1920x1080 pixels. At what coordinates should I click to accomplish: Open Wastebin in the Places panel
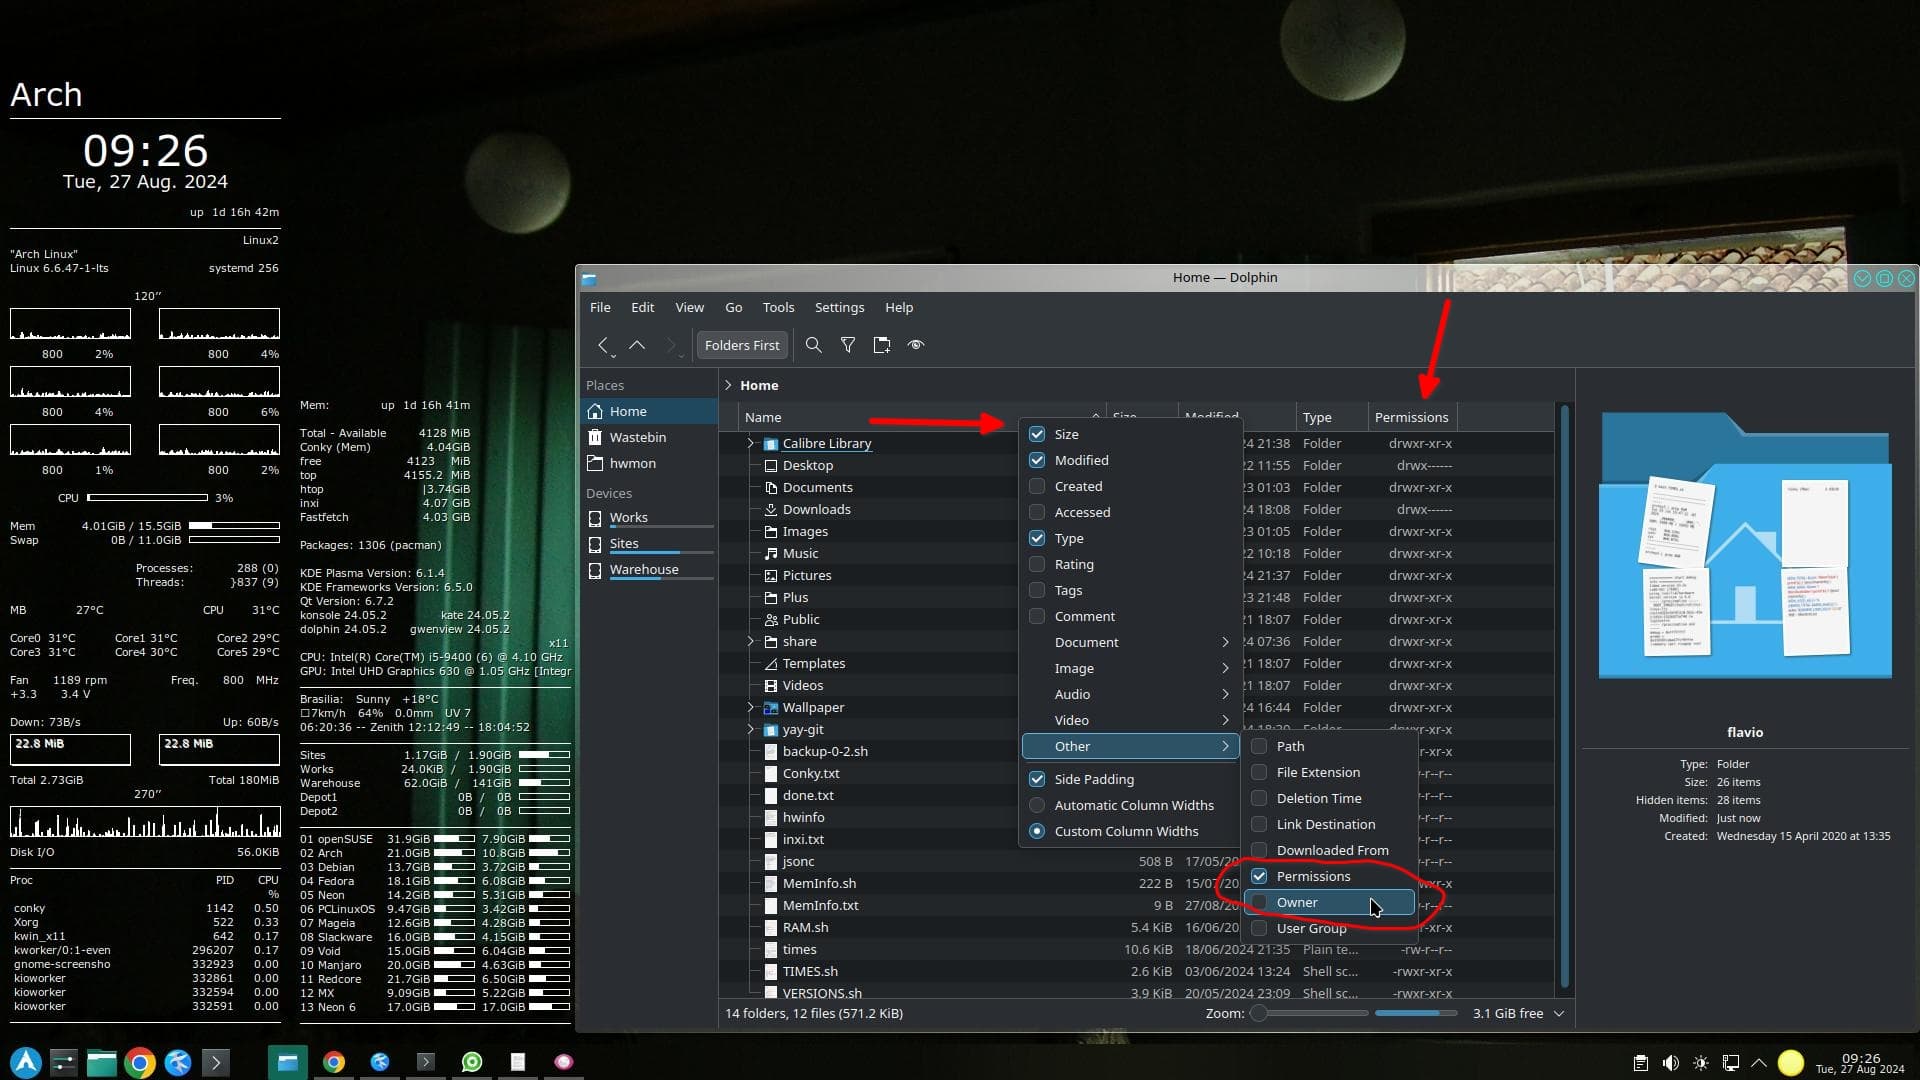pos(637,437)
